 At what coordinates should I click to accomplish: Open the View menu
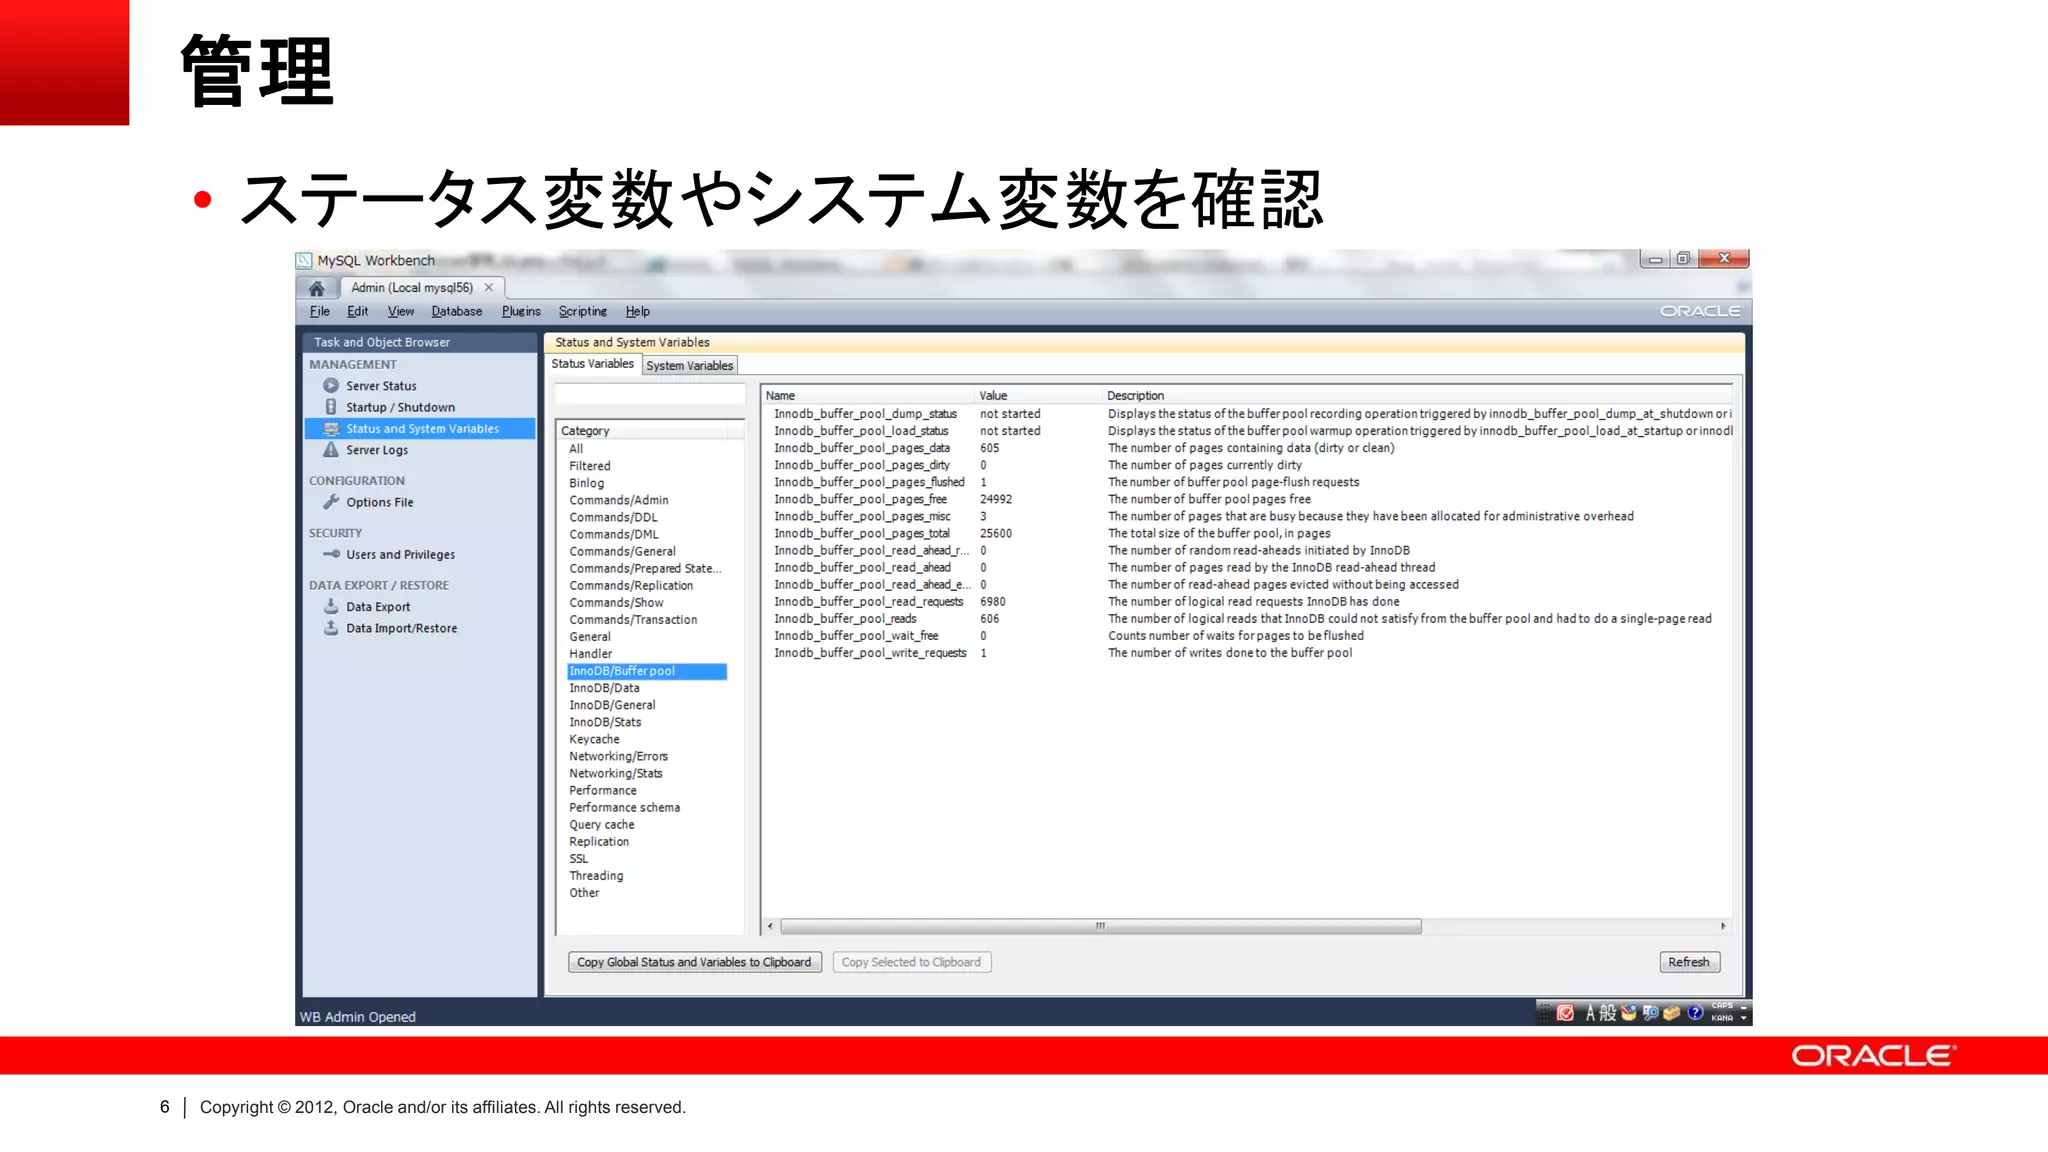point(401,311)
